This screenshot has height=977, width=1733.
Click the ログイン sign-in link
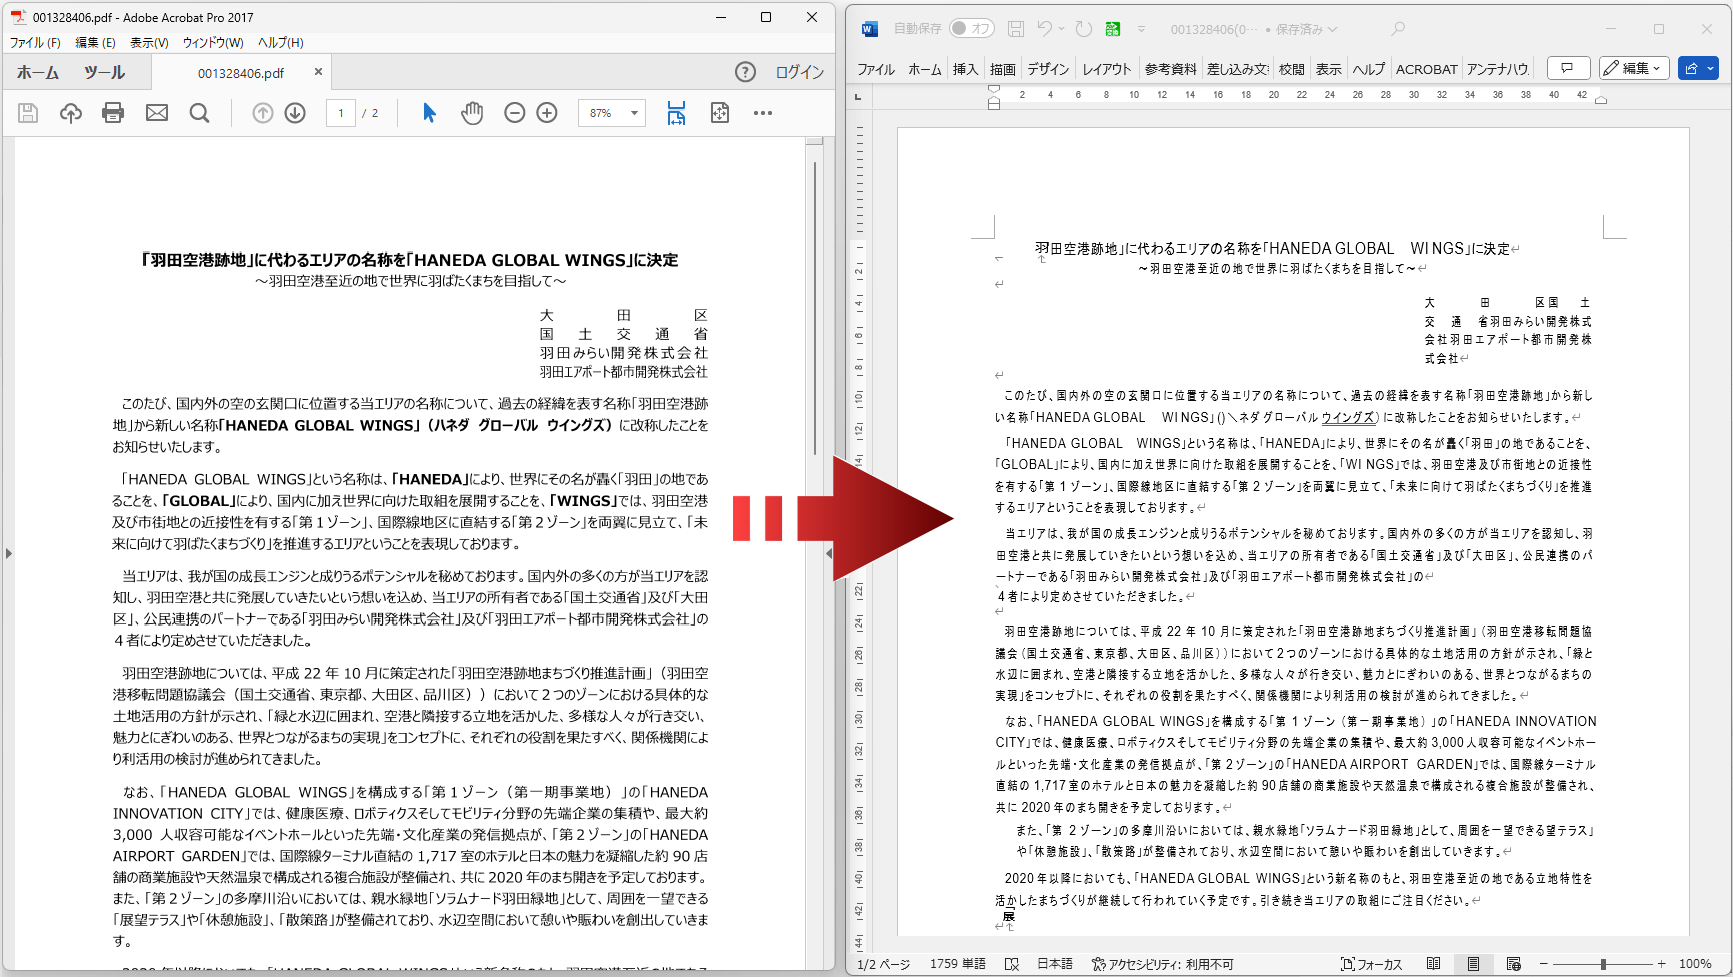point(799,72)
